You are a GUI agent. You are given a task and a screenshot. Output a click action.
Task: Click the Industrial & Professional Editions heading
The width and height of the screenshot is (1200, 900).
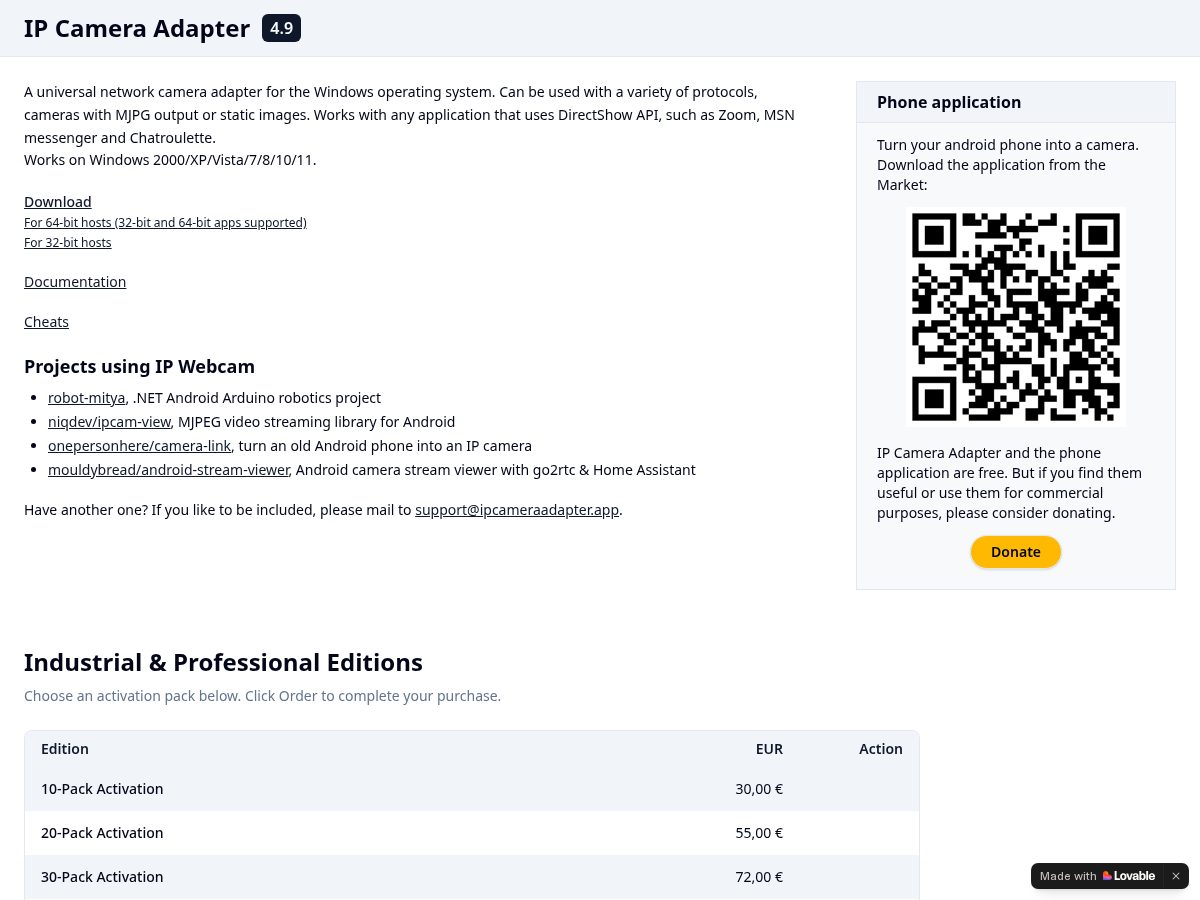(x=223, y=663)
